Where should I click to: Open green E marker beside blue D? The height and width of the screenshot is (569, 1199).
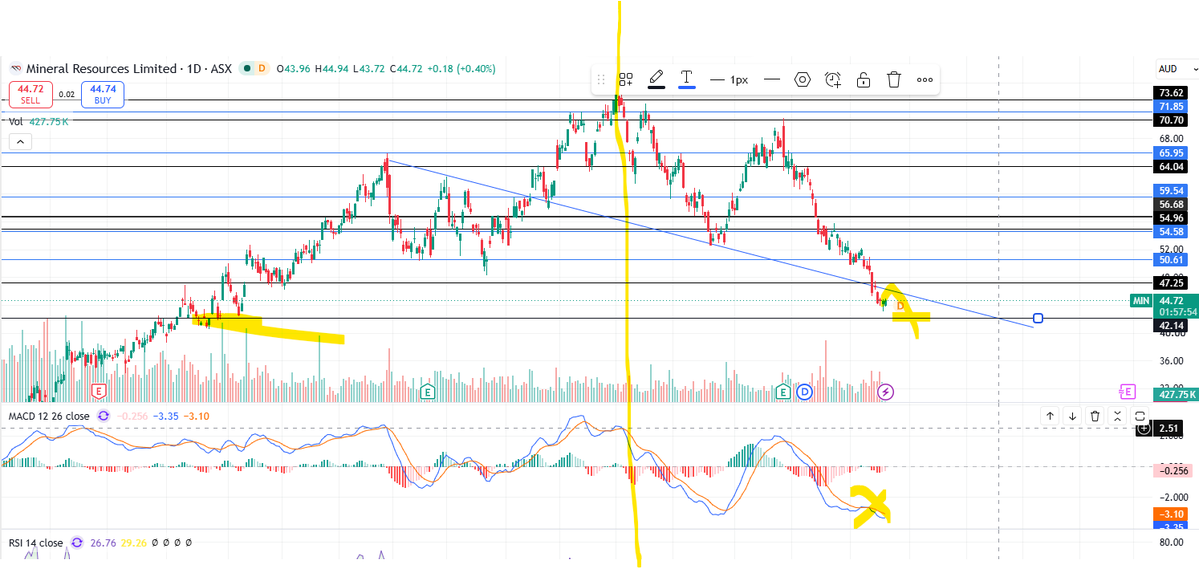tap(783, 392)
